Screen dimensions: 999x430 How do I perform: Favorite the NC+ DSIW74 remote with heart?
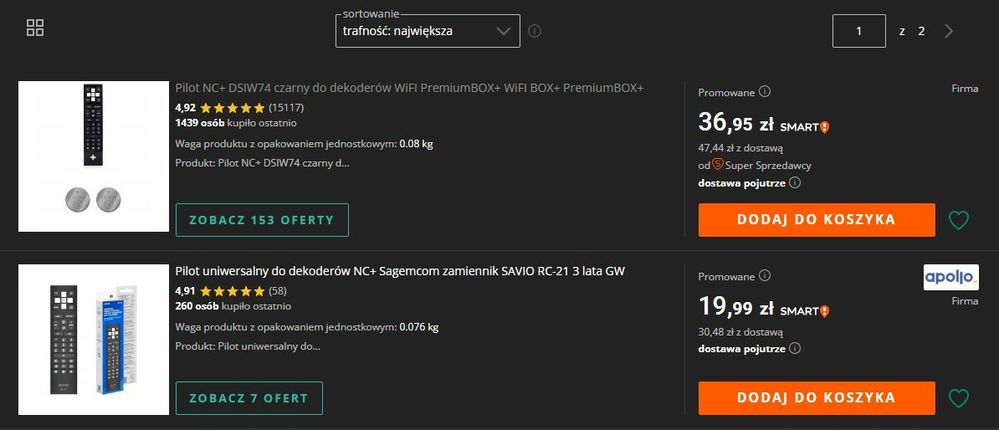[959, 220]
